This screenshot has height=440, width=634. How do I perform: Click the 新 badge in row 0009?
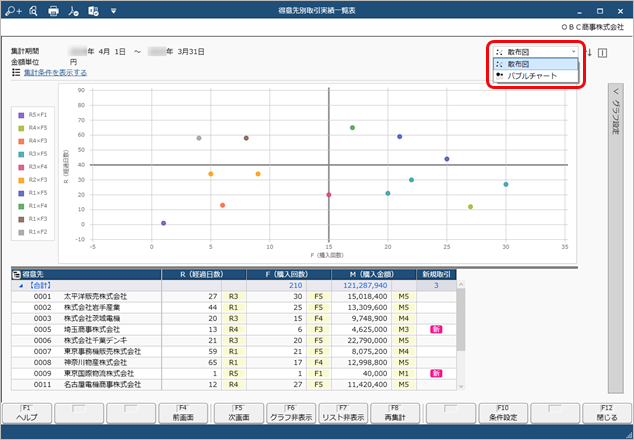coord(436,373)
